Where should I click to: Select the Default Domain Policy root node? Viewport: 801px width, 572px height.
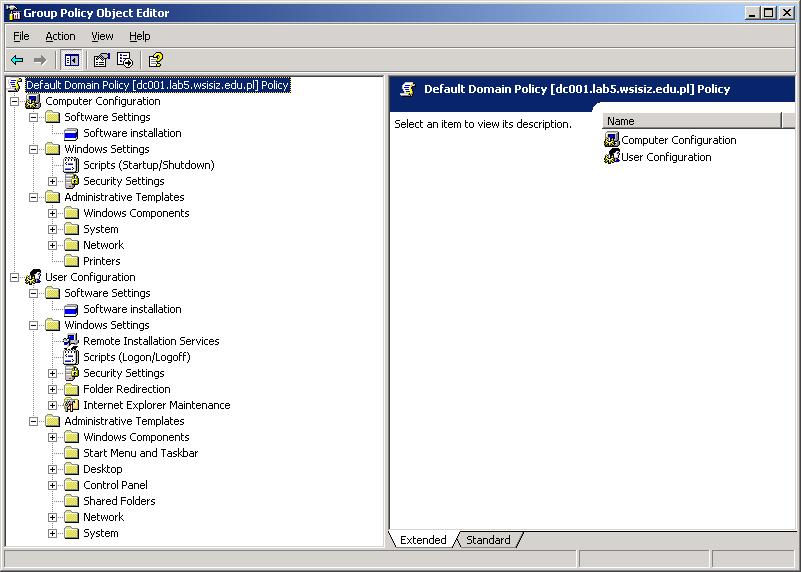pos(157,85)
